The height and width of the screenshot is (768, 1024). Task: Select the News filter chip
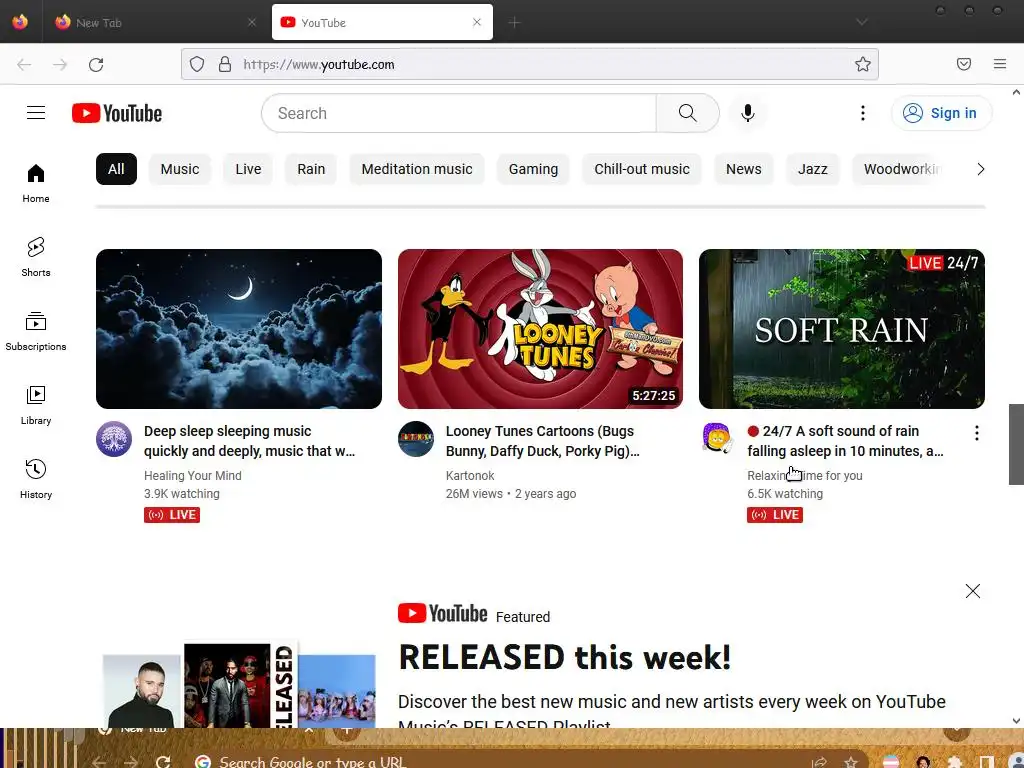point(743,169)
